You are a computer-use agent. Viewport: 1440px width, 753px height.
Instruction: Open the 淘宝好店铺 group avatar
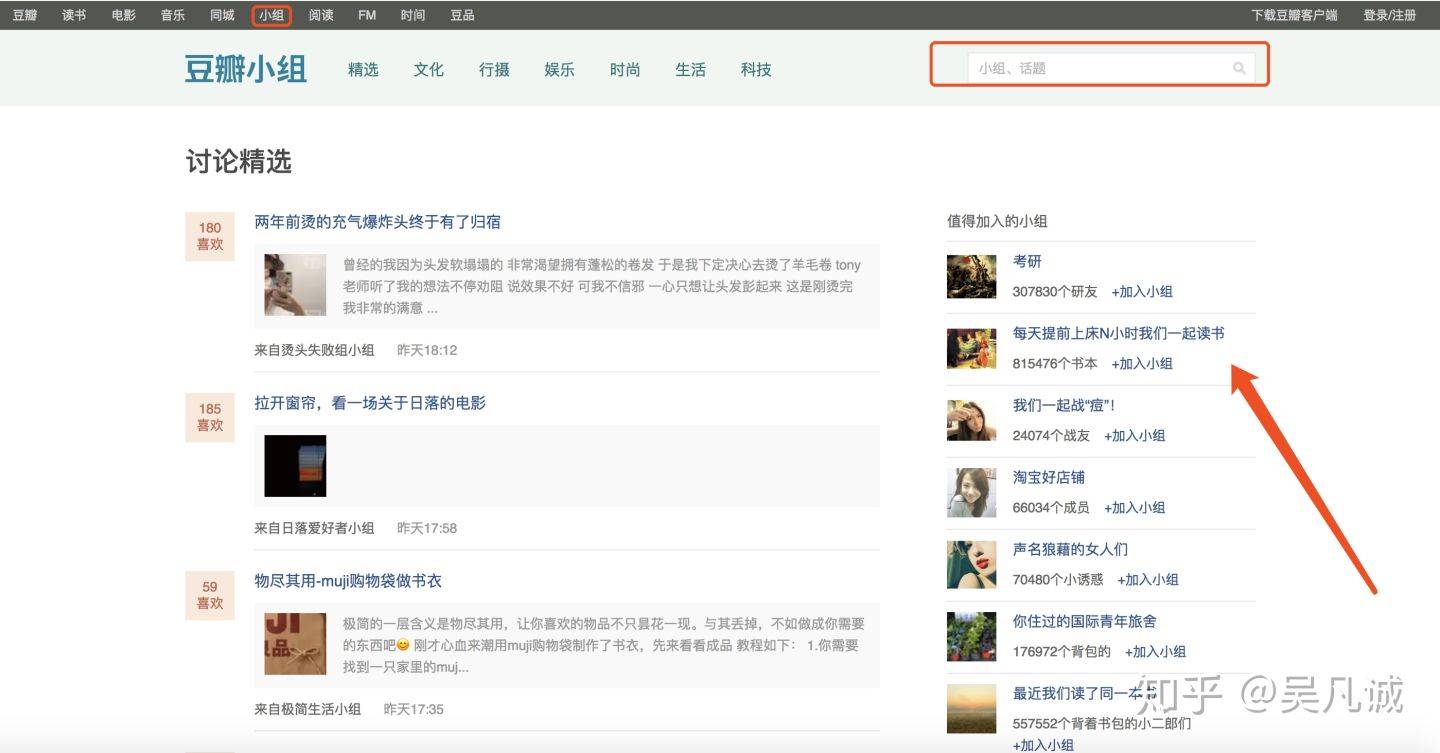pos(971,492)
